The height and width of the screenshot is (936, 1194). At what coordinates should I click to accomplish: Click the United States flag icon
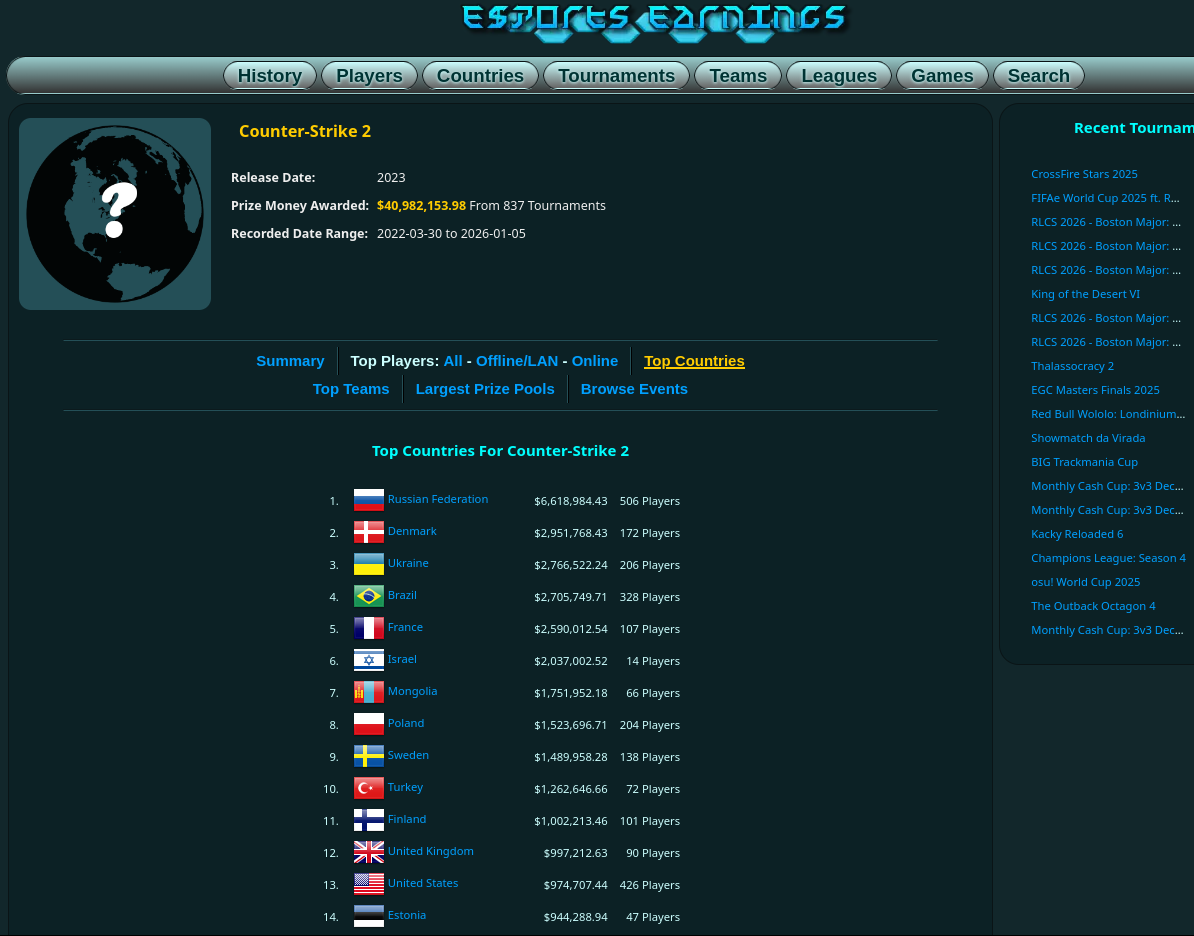click(x=369, y=883)
